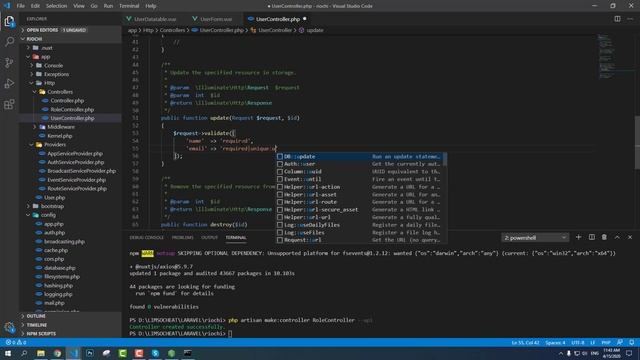
Task: Expand the Exceptions folder
Action: 70,74
